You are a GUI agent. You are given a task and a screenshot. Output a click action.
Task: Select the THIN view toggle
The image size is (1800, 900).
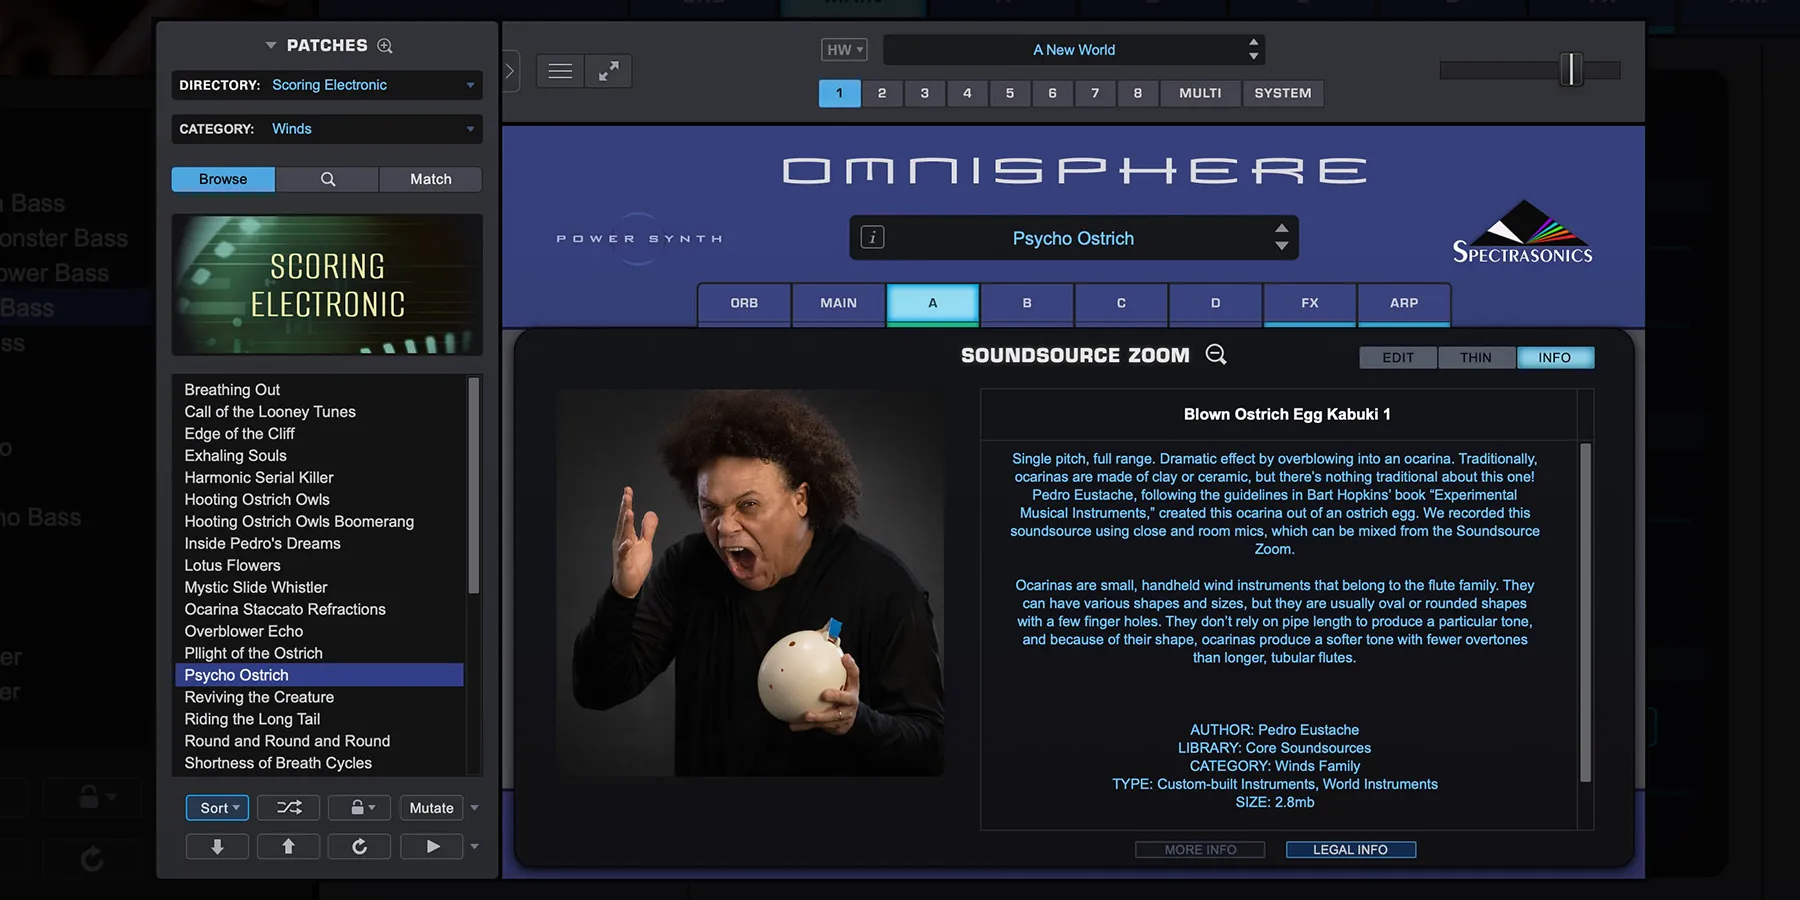click(1475, 358)
